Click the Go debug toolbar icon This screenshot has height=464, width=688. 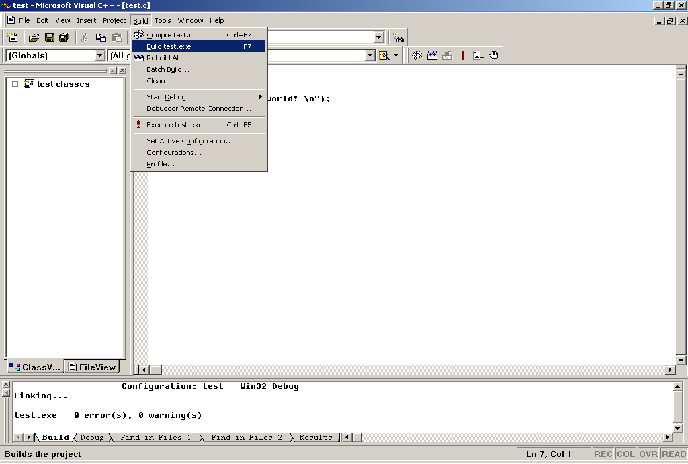(x=478, y=55)
